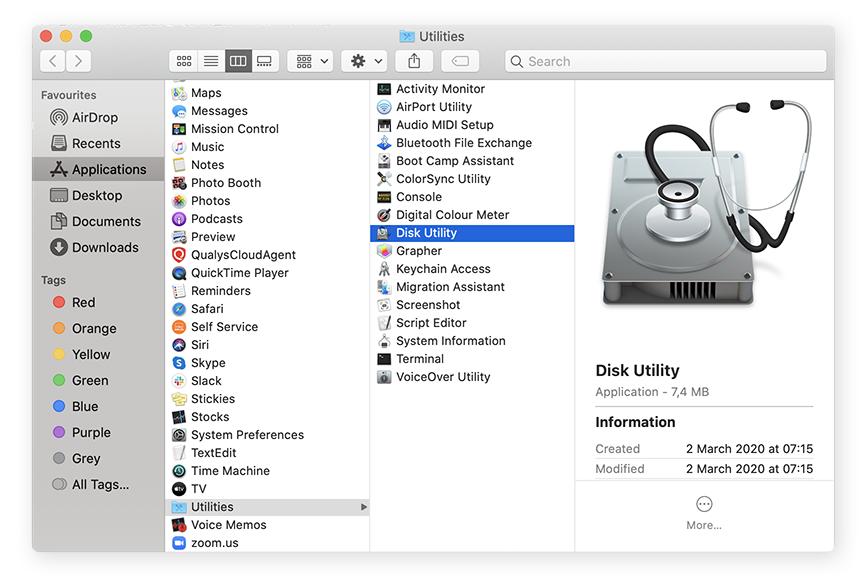This screenshot has width=864, height=582.
Task: Select the Time Machine icon
Action: click(x=179, y=471)
